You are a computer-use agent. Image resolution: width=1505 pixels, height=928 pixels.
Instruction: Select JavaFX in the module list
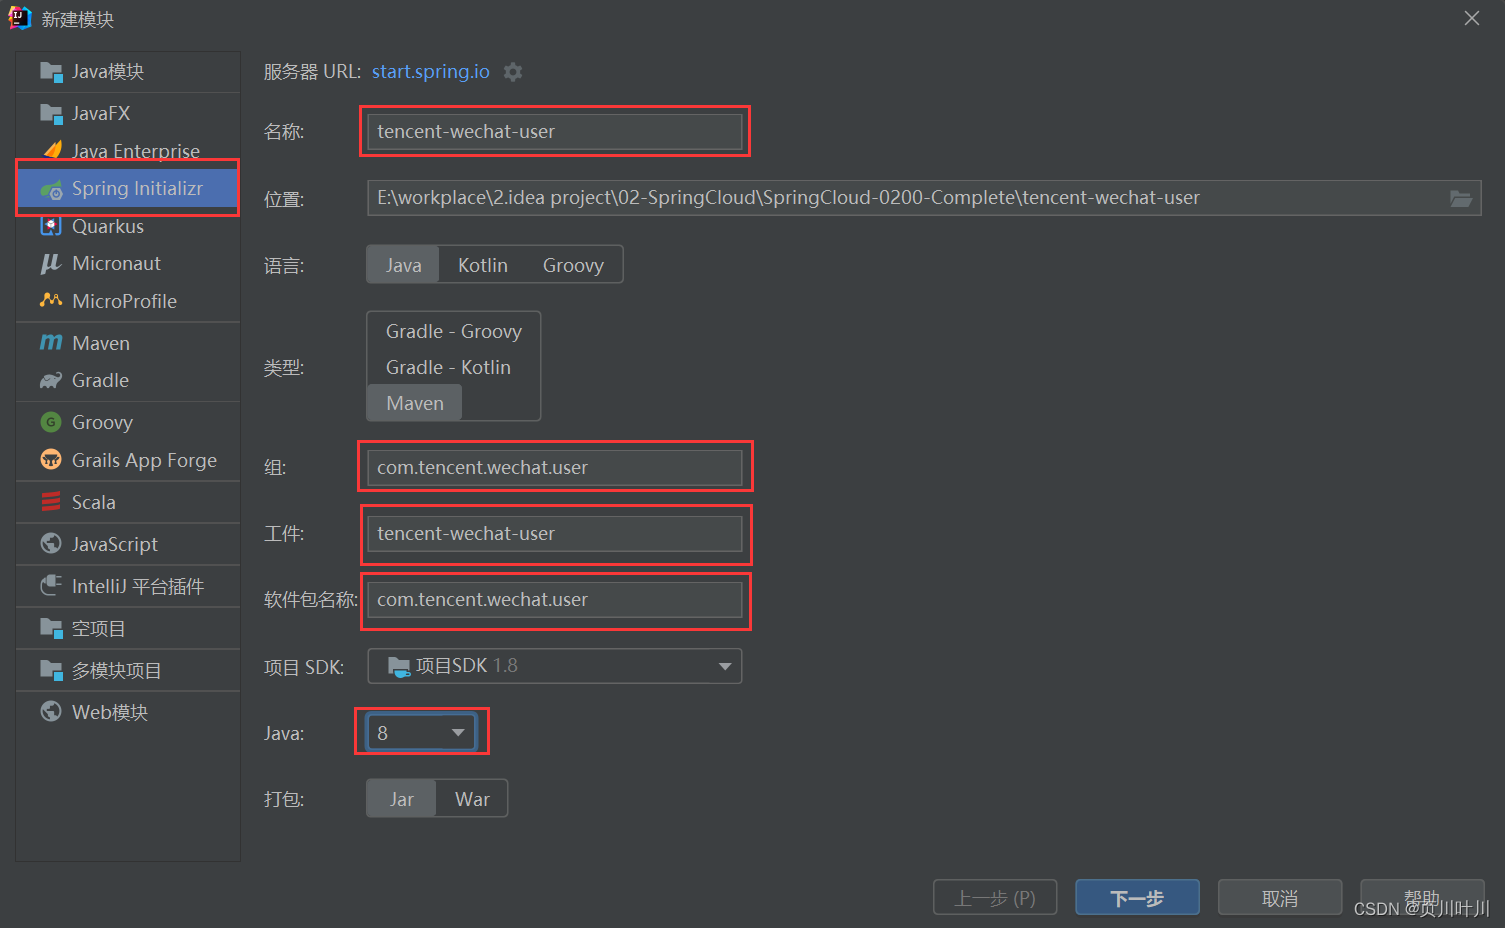pyautogui.click(x=128, y=114)
